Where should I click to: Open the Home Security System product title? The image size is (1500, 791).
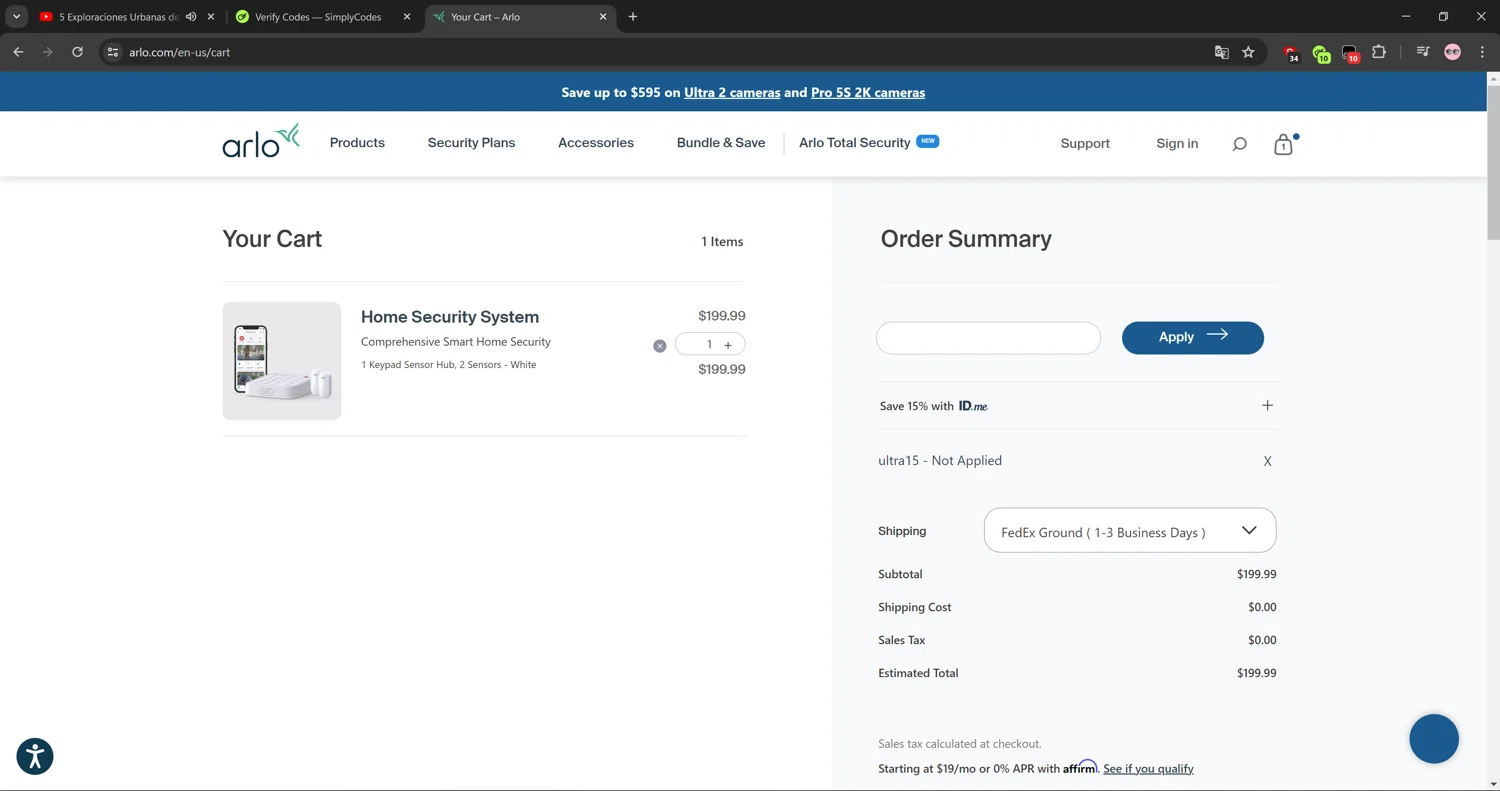tap(450, 317)
